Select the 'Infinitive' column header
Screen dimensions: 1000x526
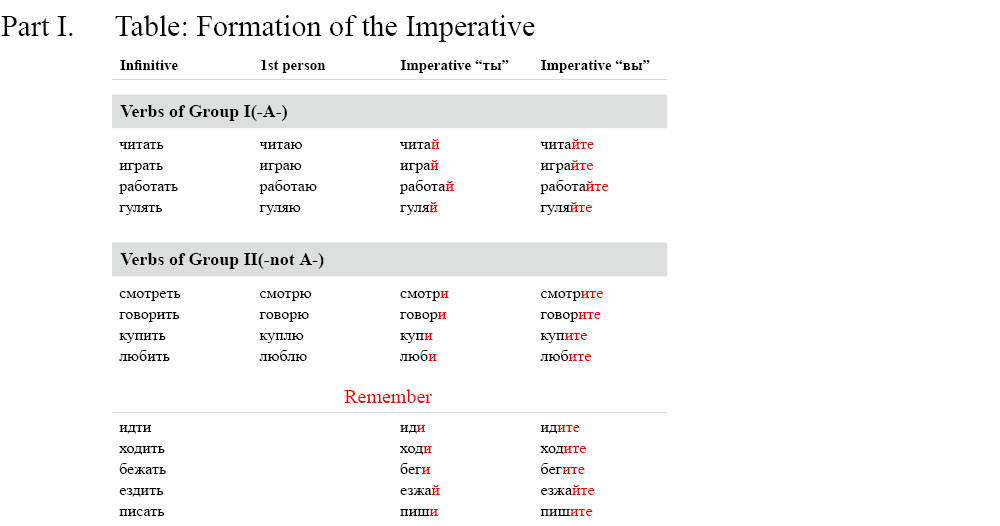[149, 66]
